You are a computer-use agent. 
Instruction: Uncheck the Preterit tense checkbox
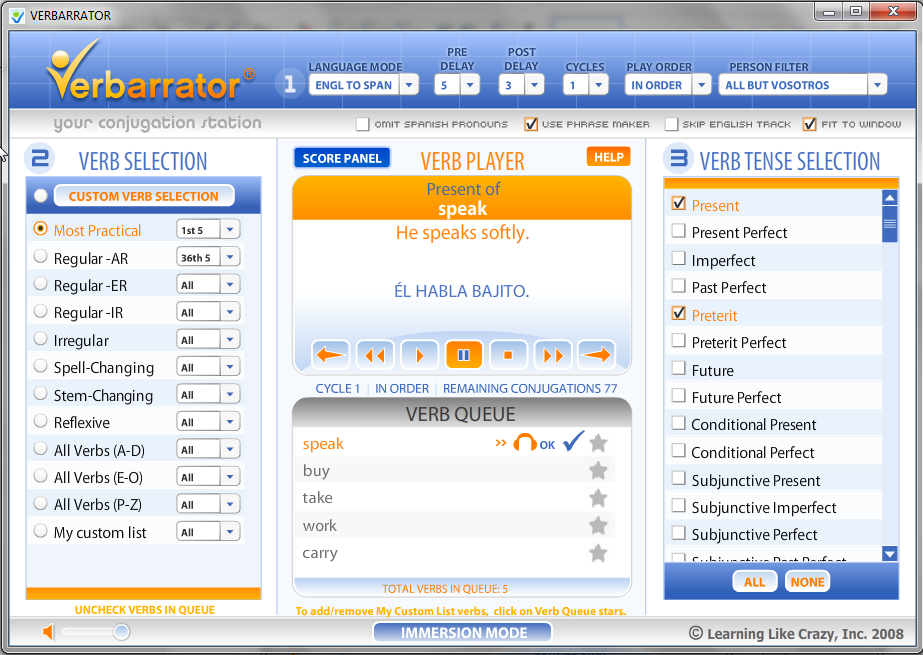coord(679,313)
